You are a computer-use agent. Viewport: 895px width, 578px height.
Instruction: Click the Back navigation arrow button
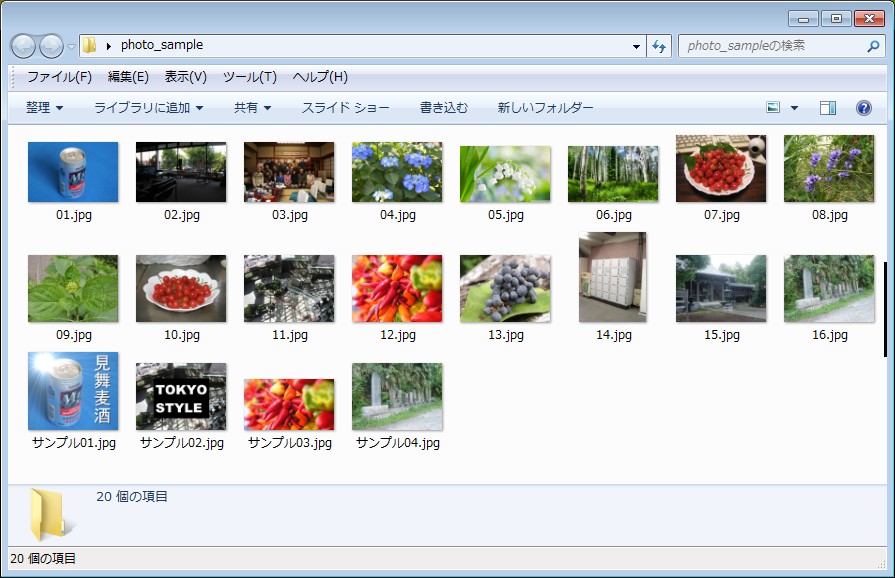click(24, 46)
